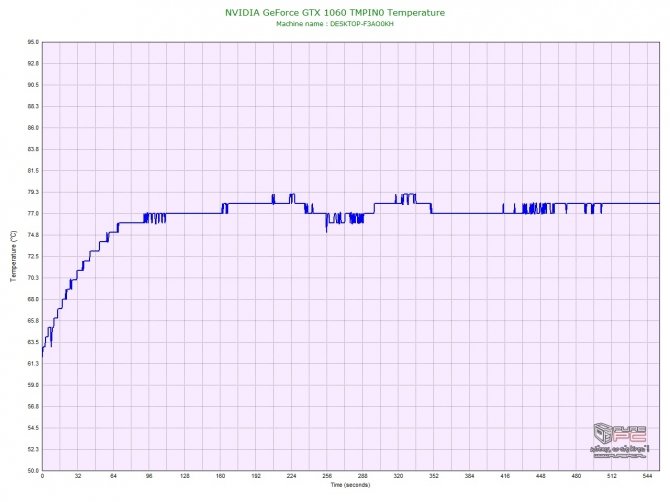Select the 448 tick on the time axis
Screen dimensions: 670x502
click(541, 476)
